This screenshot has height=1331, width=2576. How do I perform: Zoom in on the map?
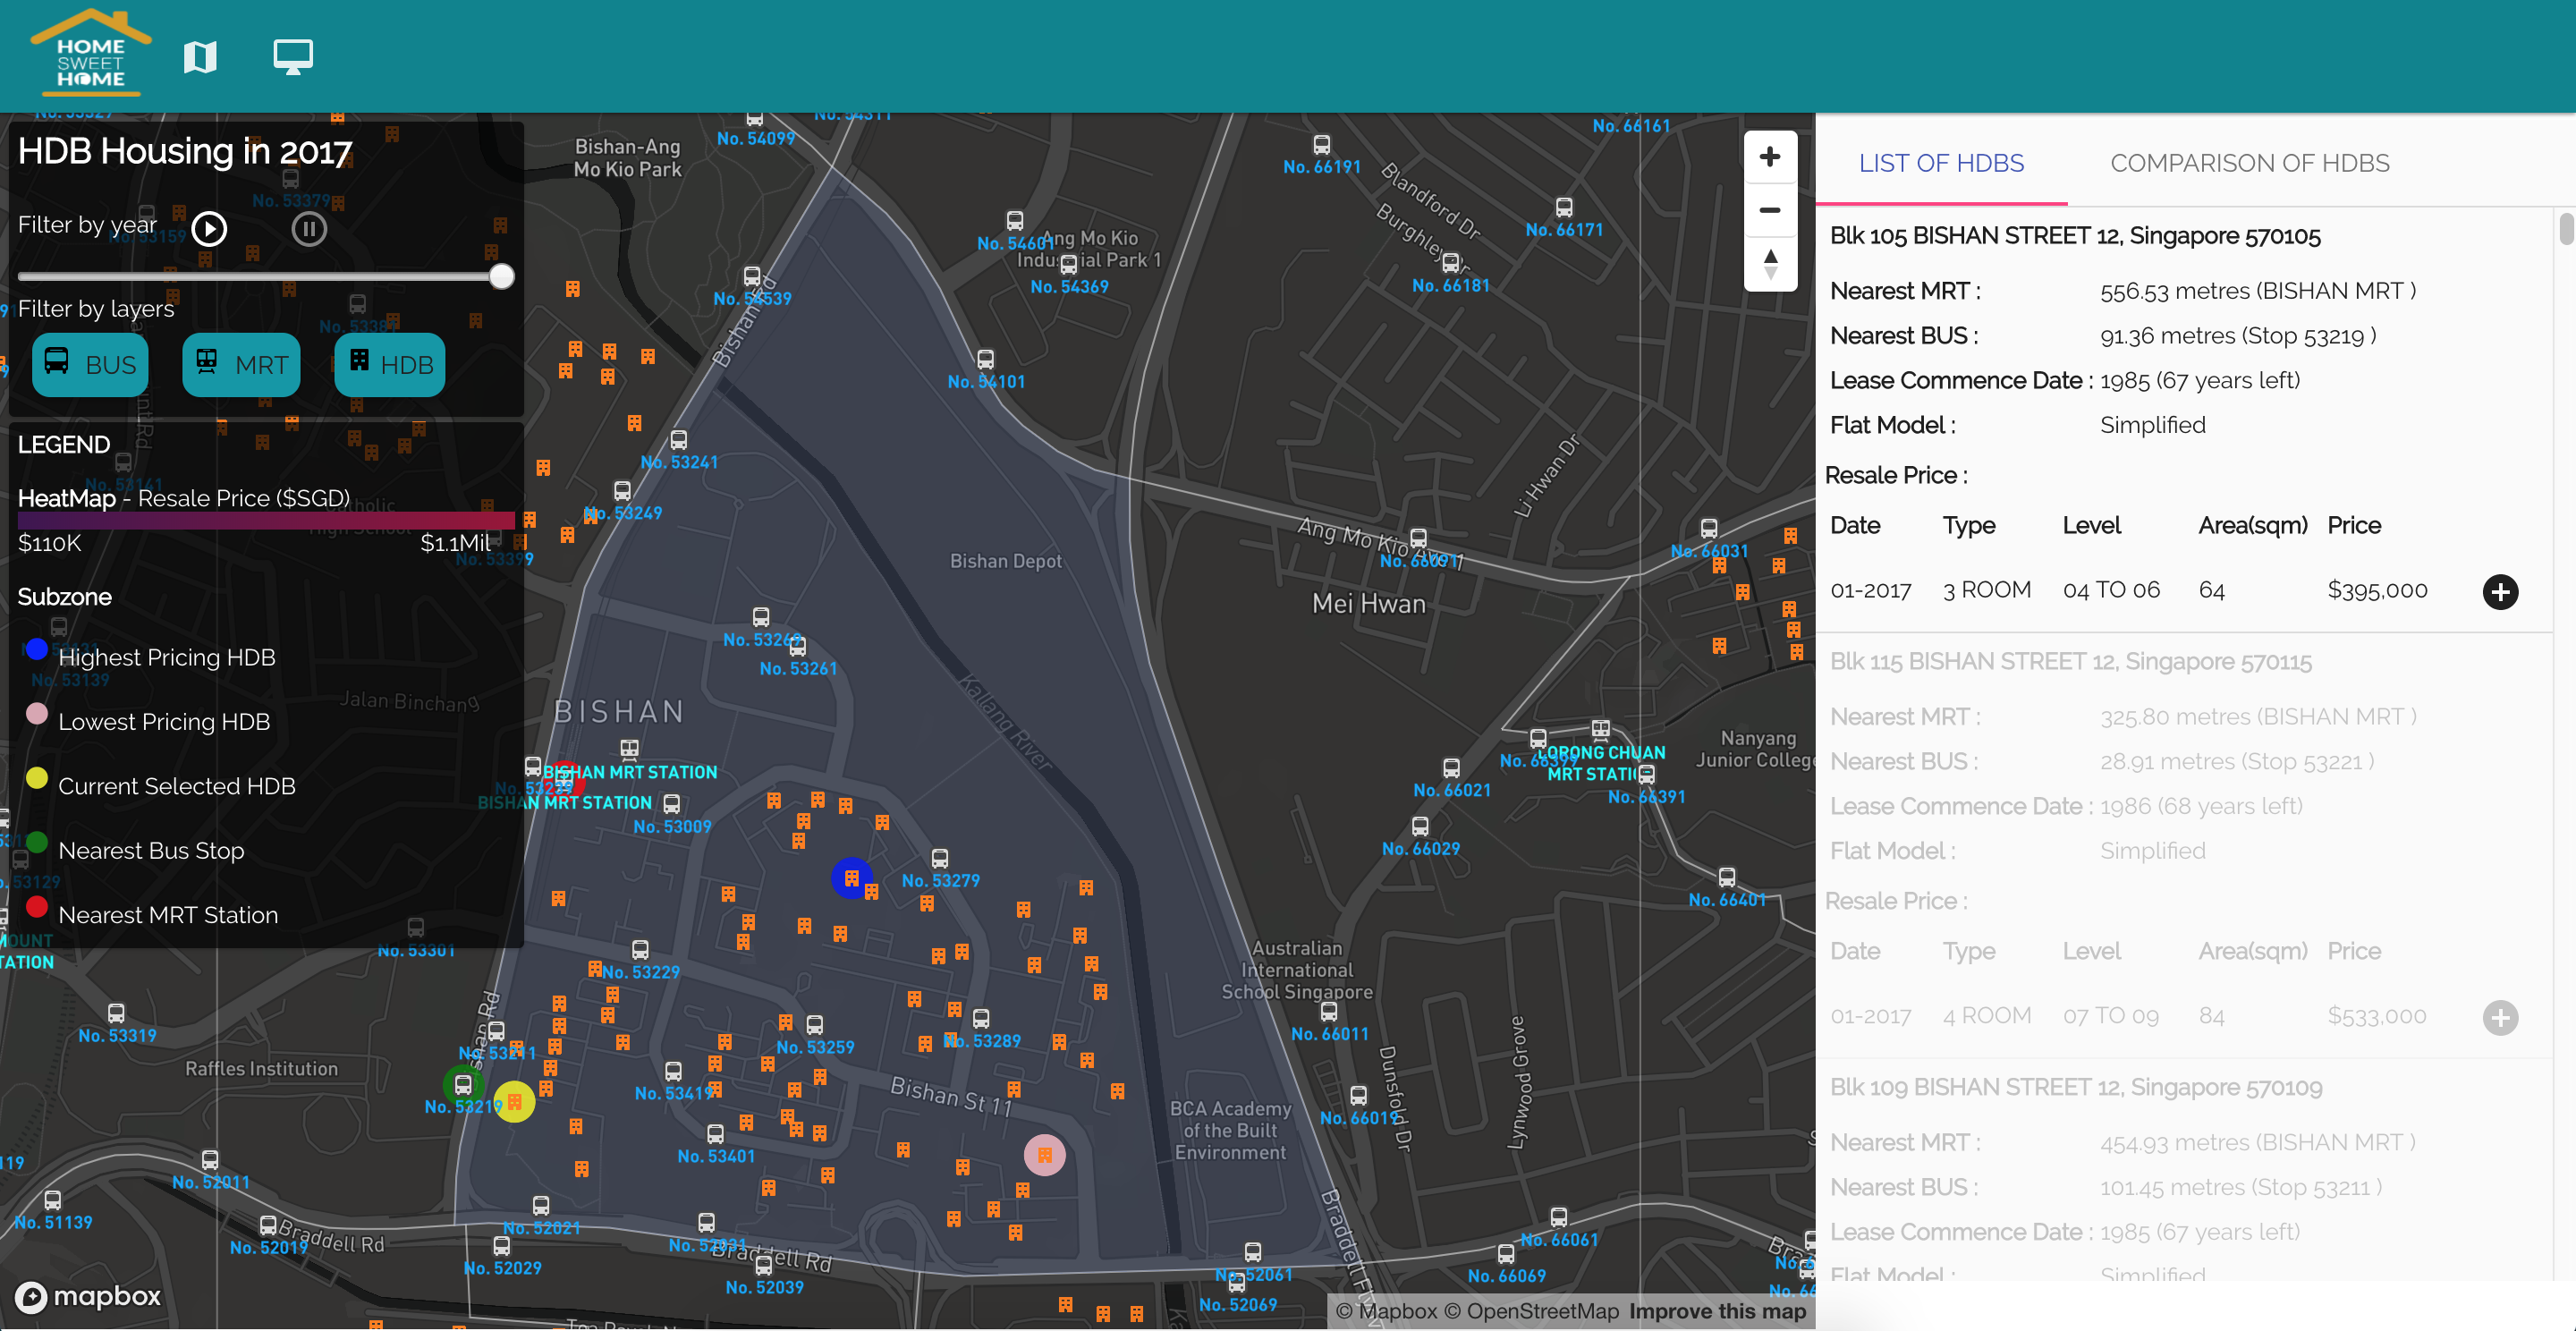coord(1769,157)
